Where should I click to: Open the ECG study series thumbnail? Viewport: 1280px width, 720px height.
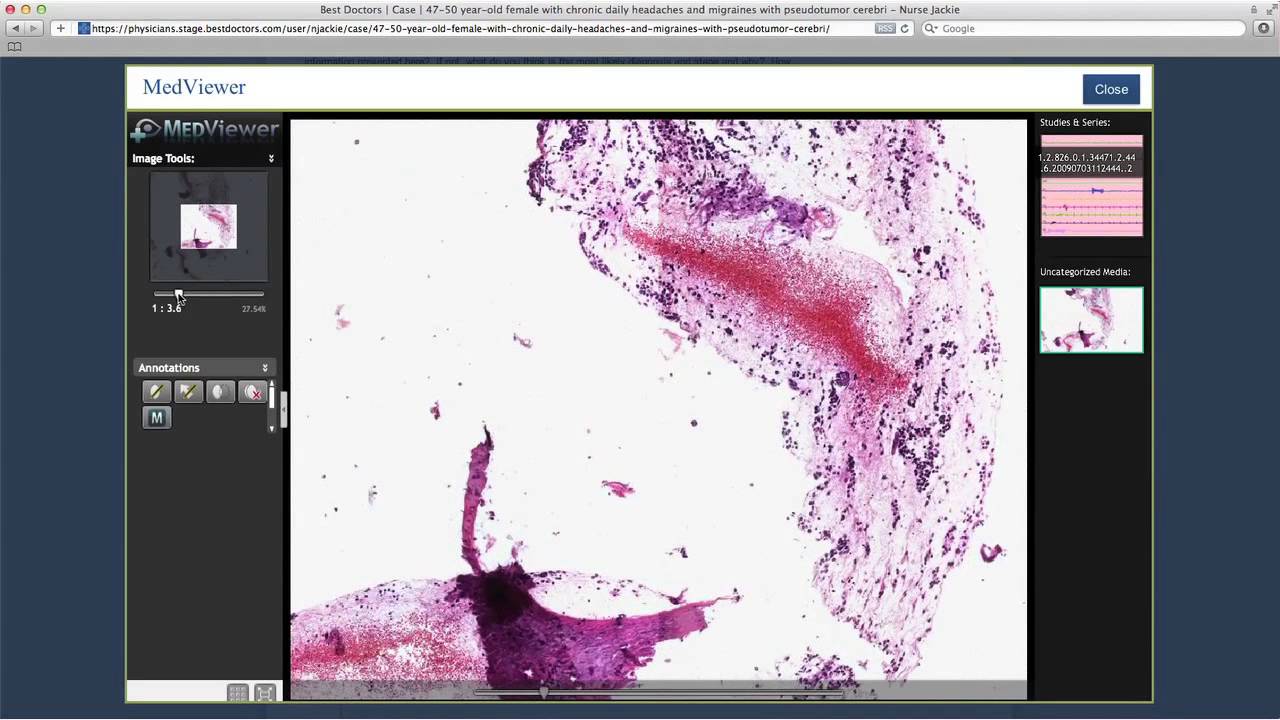click(x=1091, y=186)
